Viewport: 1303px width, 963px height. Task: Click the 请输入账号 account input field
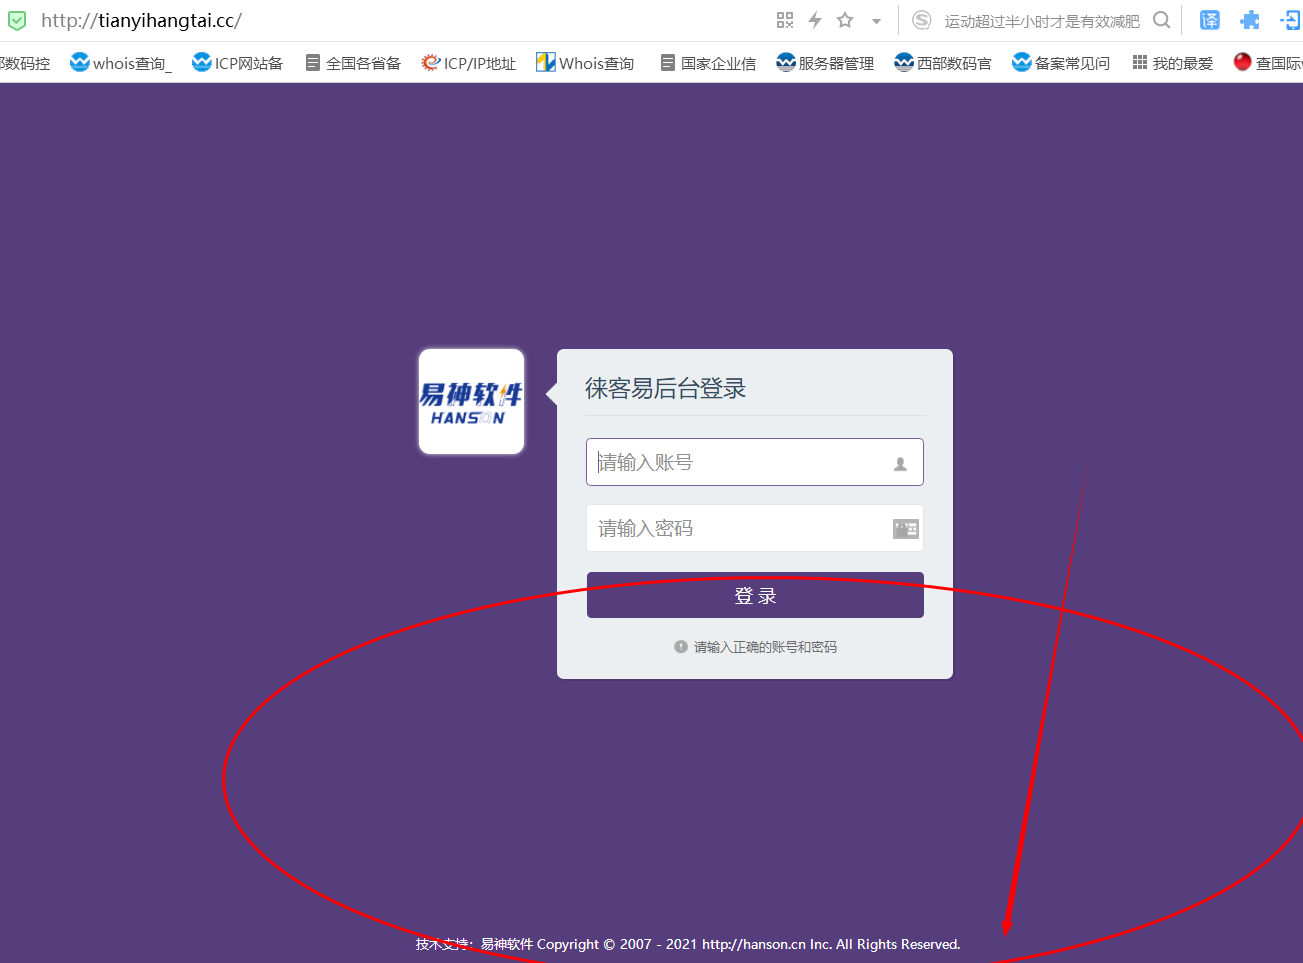(740, 461)
